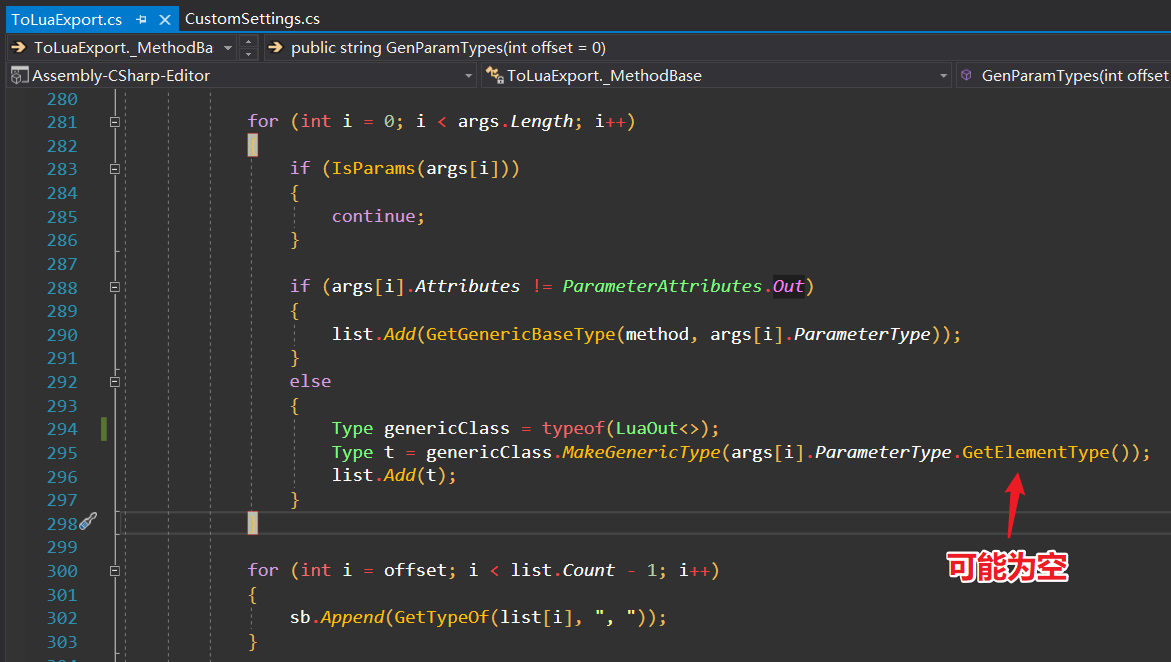Click the arrow icon before GenParamTypes breadcrumb
The width and height of the screenshot is (1171, 662).
[x=276, y=48]
